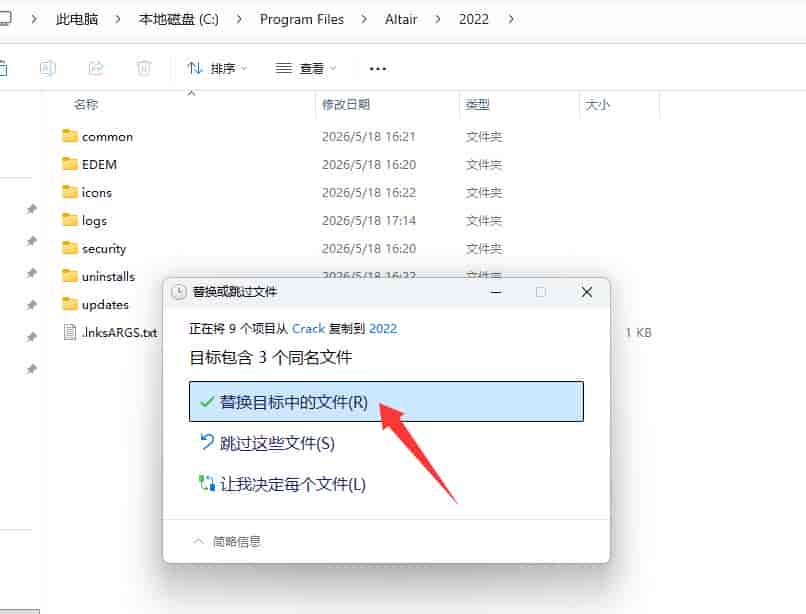This screenshot has height=614, width=806.
Task: Click the delete trash icon
Action: (144, 68)
